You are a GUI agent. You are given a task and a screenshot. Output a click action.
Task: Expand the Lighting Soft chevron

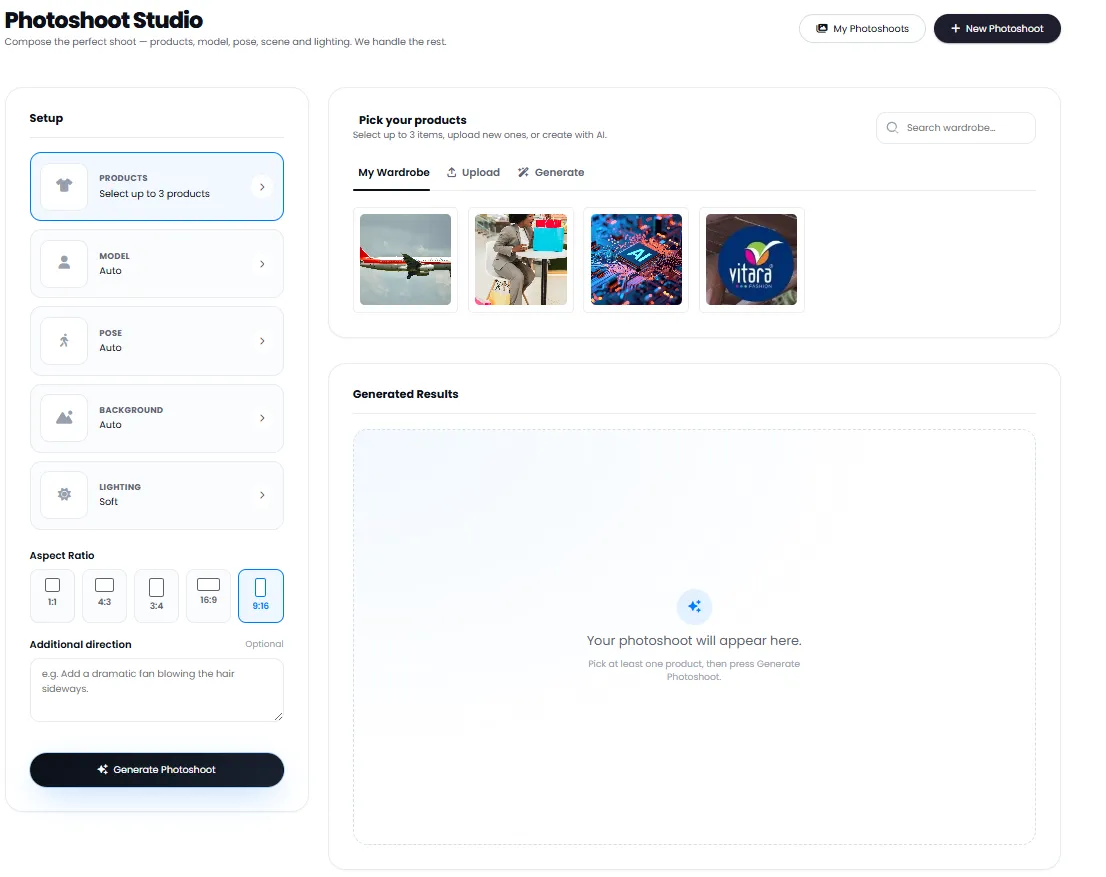coord(262,495)
